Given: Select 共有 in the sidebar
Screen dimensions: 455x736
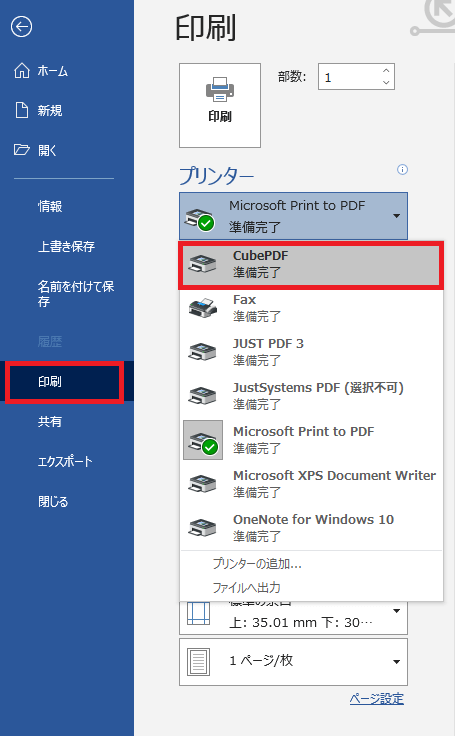Looking at the screenshot, I should click(x=50, y=422).
